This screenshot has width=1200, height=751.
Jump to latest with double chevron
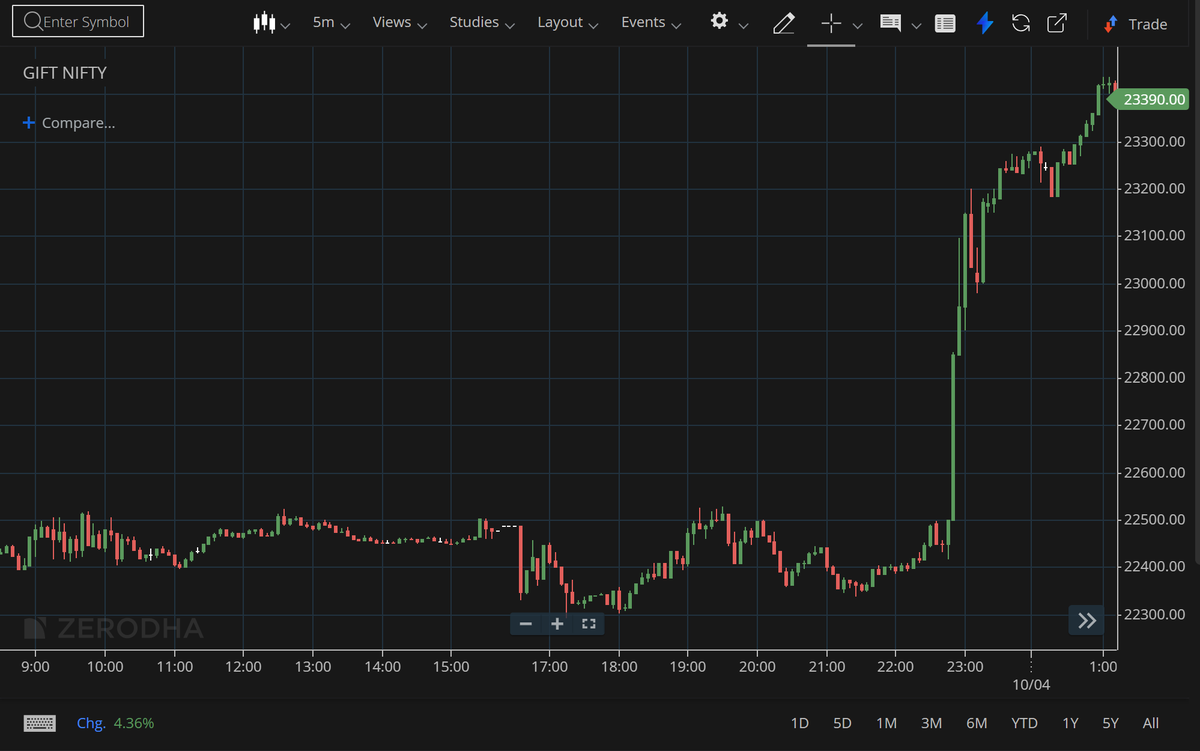(x=1087, y=621)
